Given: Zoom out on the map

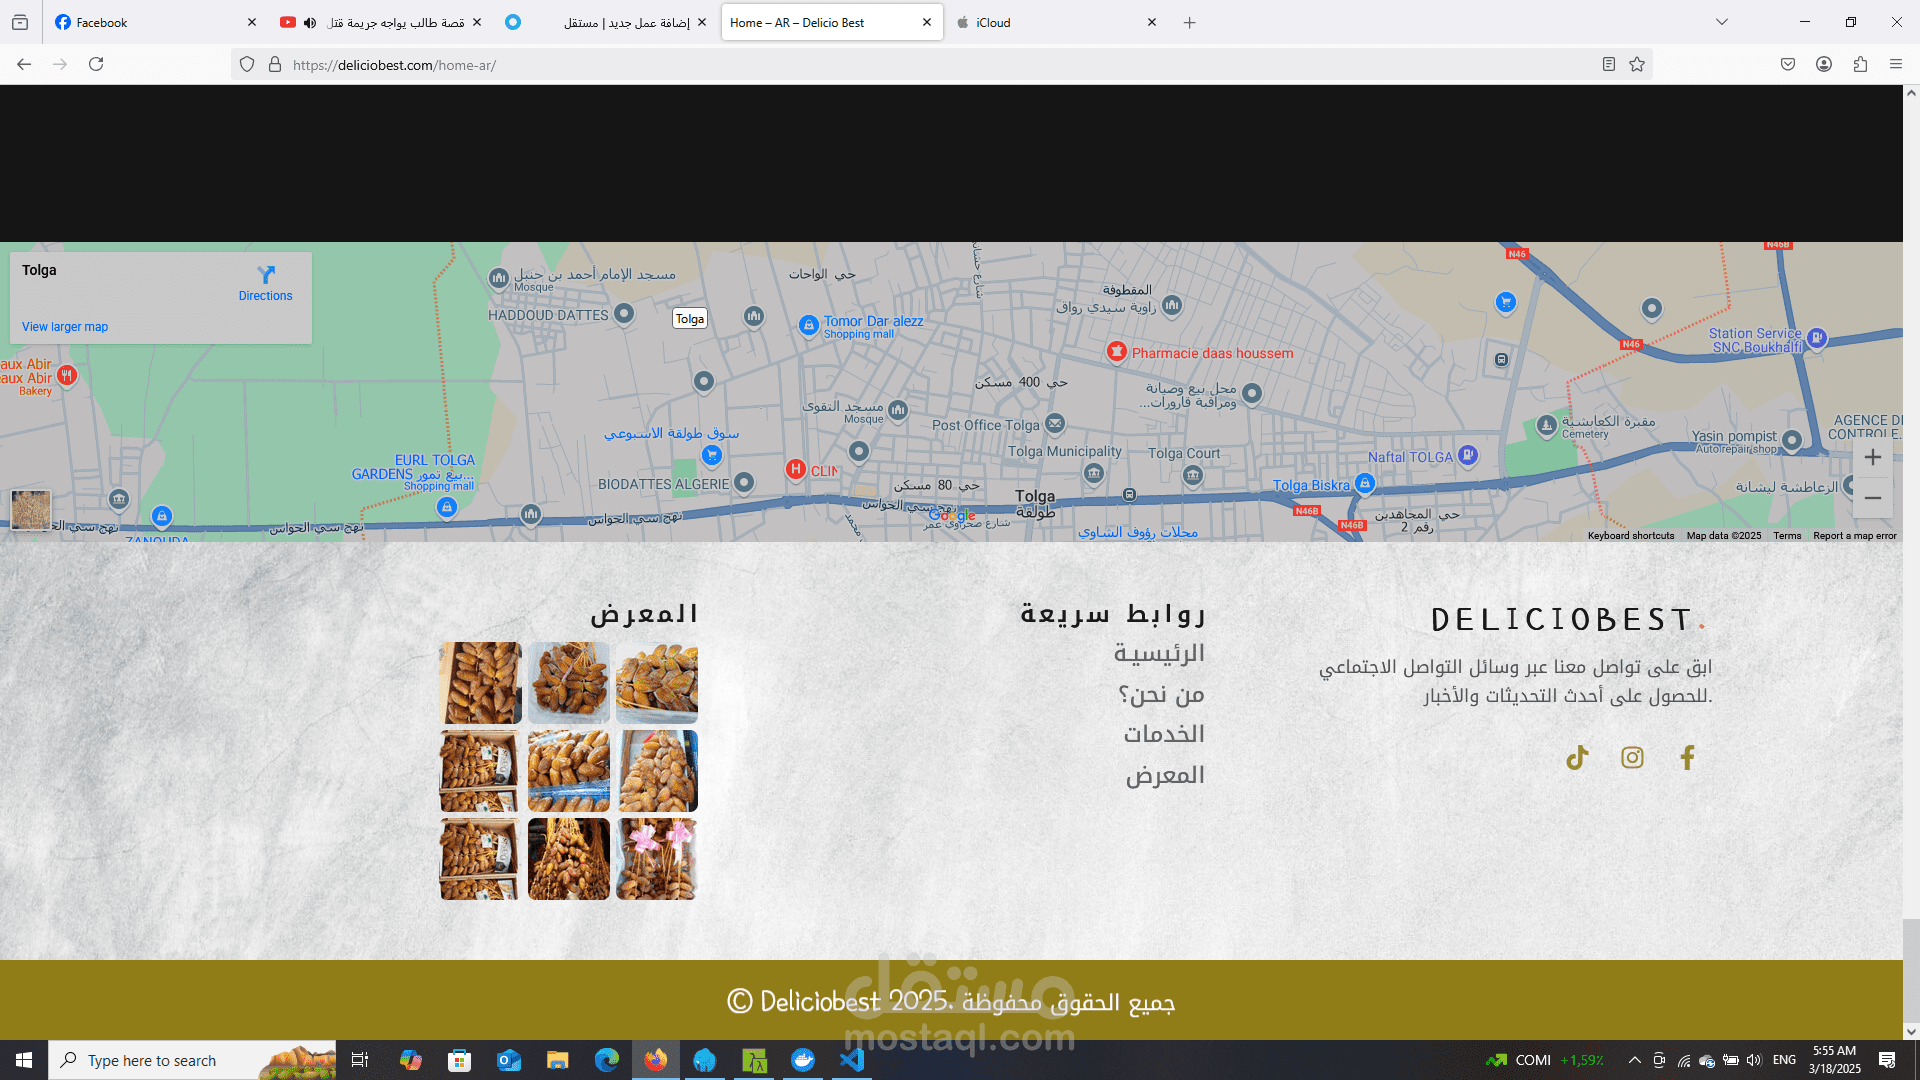Looking at the screenshot, I should 1873,498.
